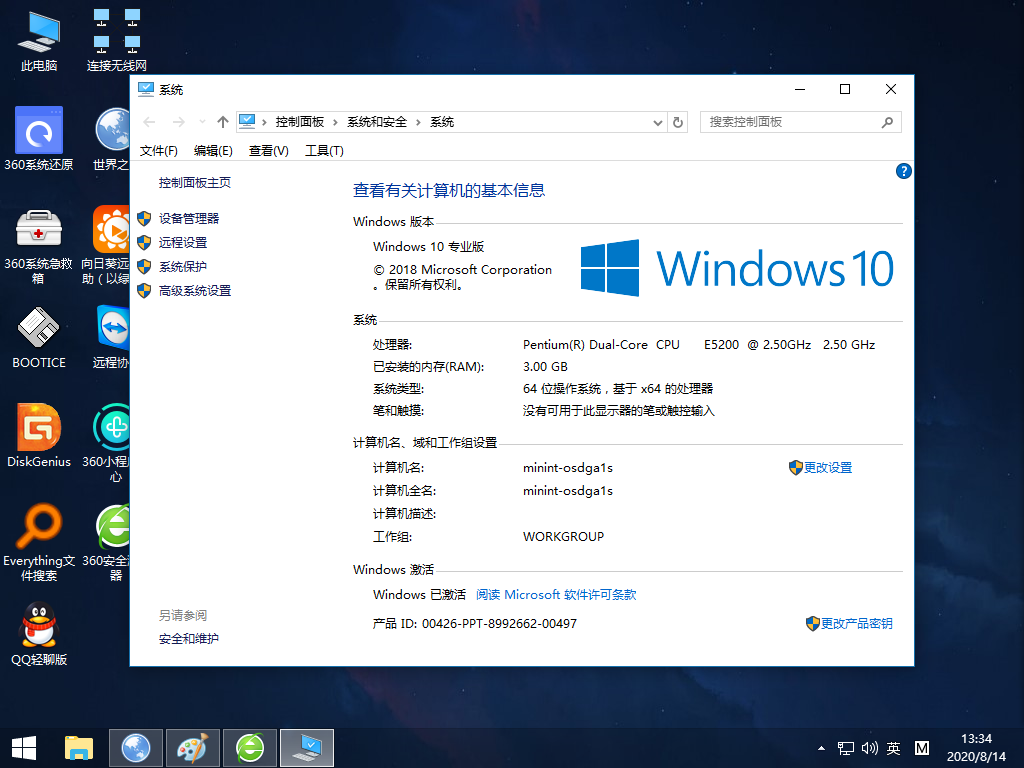
Task: Click the Windows 10 专业版 text
Action: tap(428, 247)
